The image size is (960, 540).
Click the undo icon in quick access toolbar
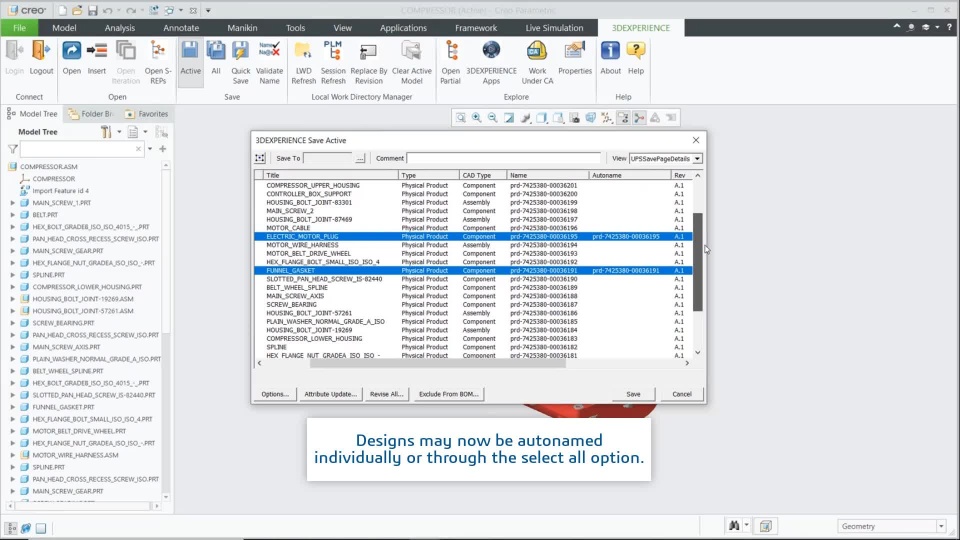108,10
